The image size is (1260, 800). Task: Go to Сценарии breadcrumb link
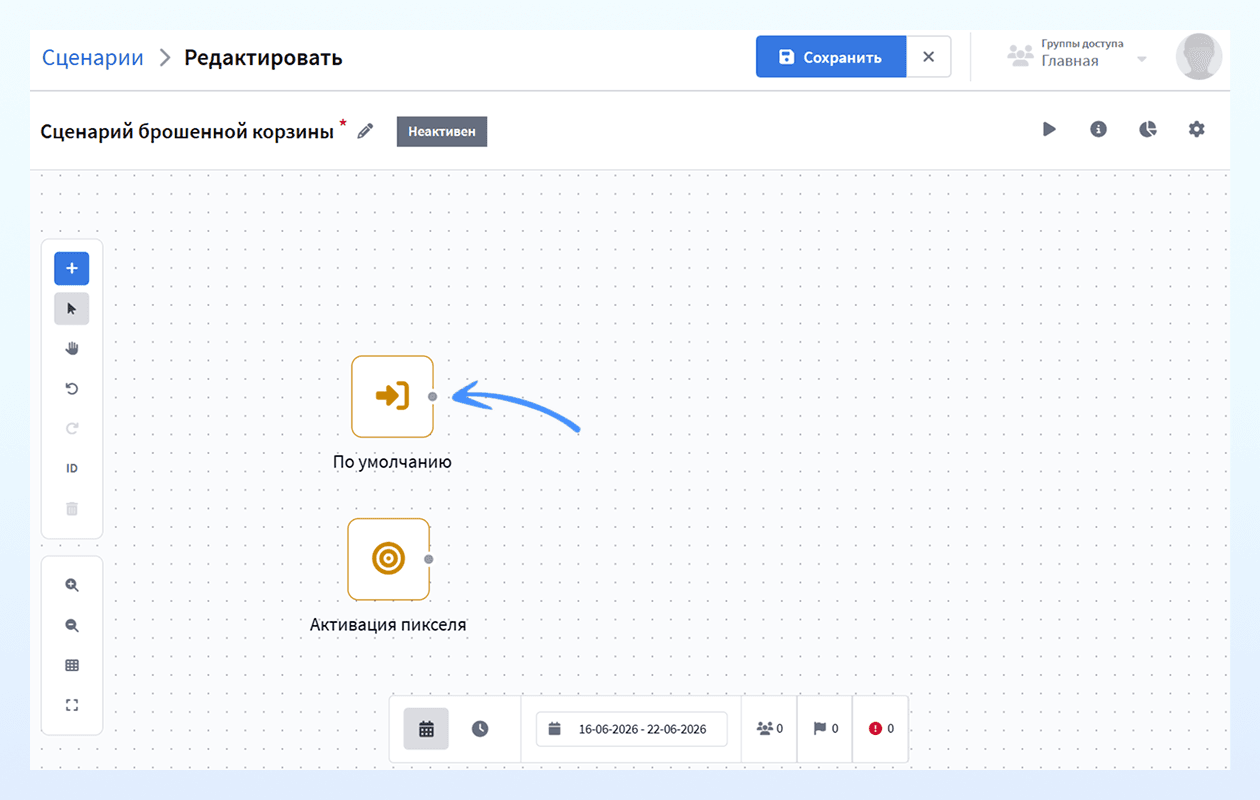pyautogui.click(x=93, y=57)
